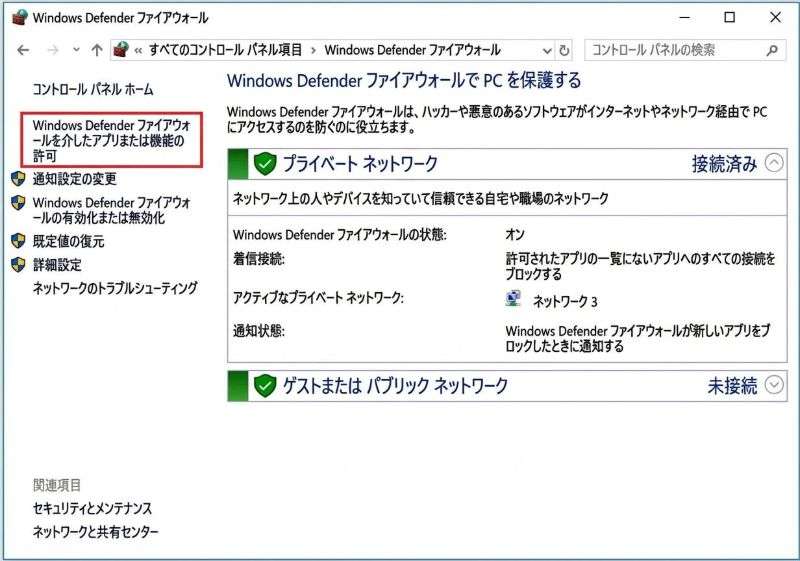Click green shield of プライベート ネットワーク

(265, 164)
